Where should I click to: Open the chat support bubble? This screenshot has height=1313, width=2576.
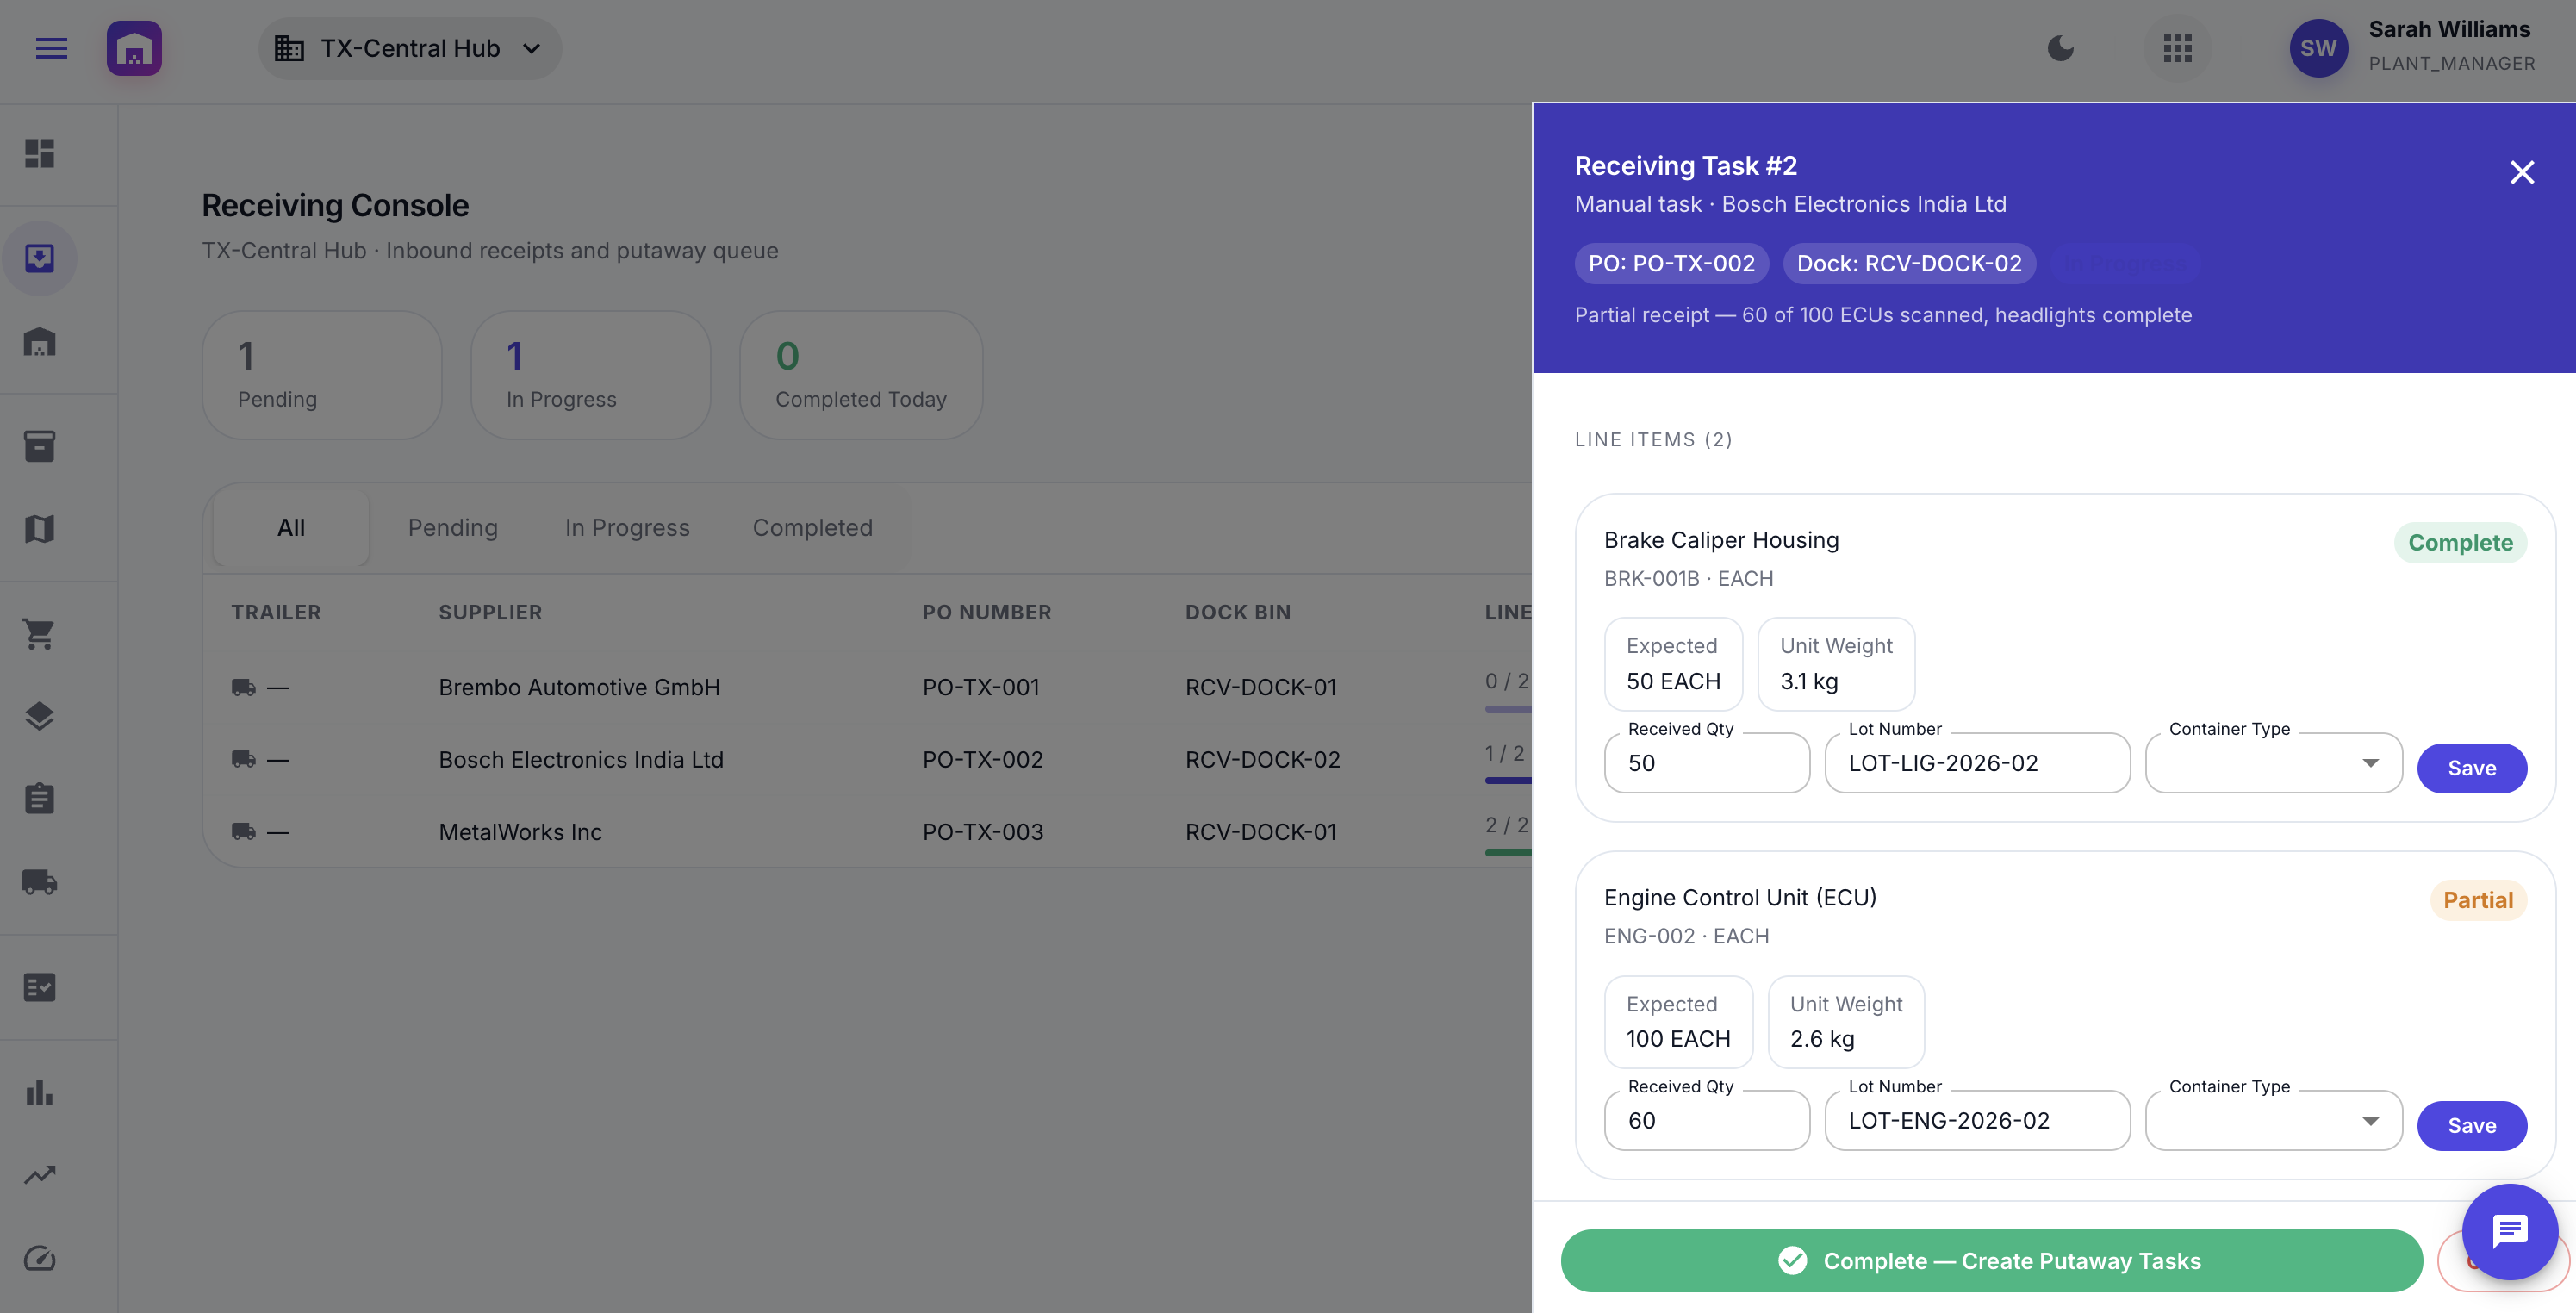2510,1231
